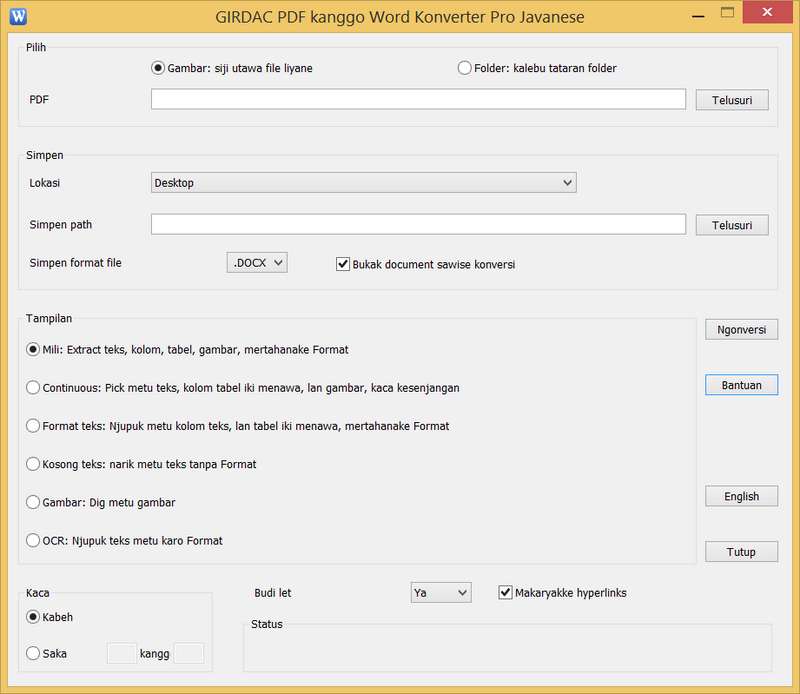Toggle 'Bukak document sawise konversi' checkbox

(x=344, y=265)
